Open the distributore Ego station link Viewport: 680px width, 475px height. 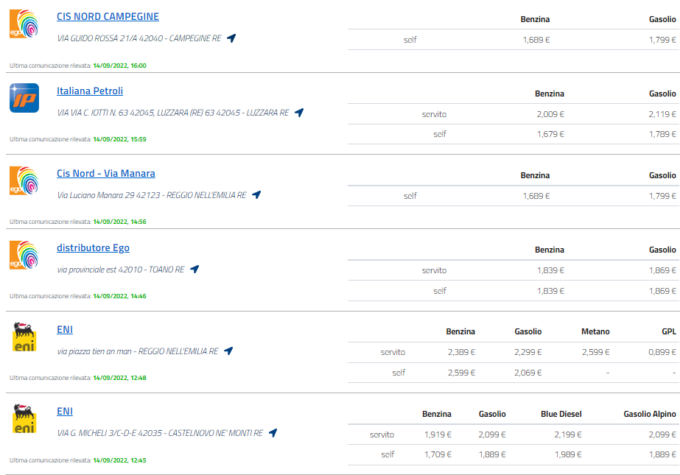coord(93,248)
